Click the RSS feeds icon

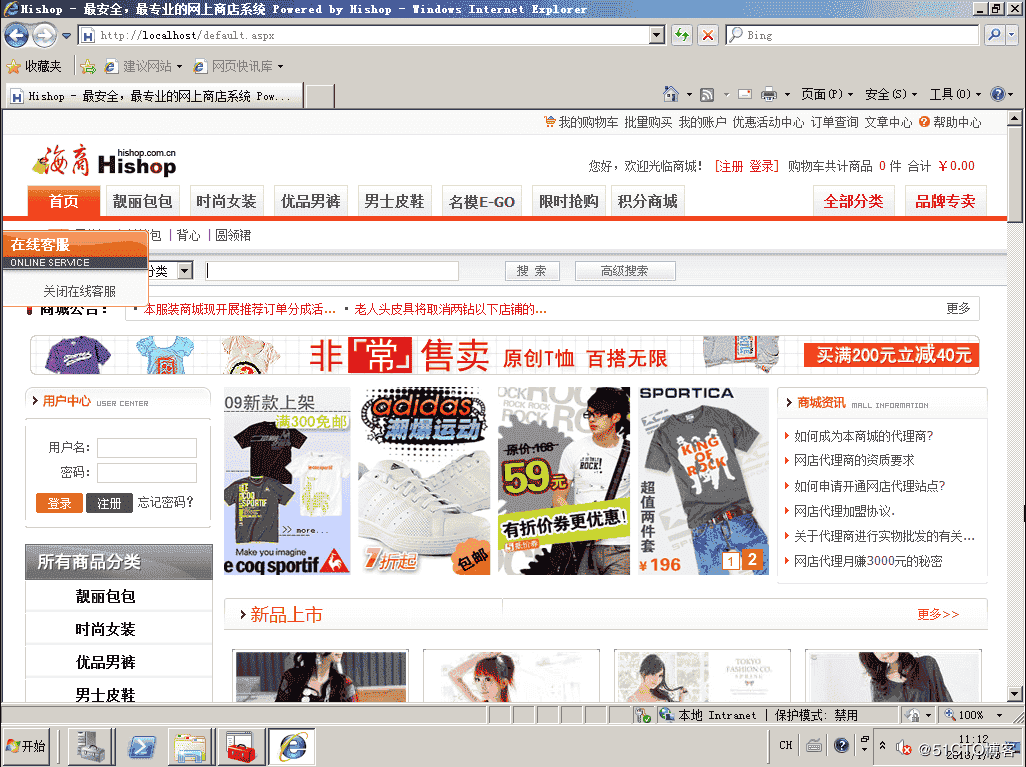click(x=707, y=95)
